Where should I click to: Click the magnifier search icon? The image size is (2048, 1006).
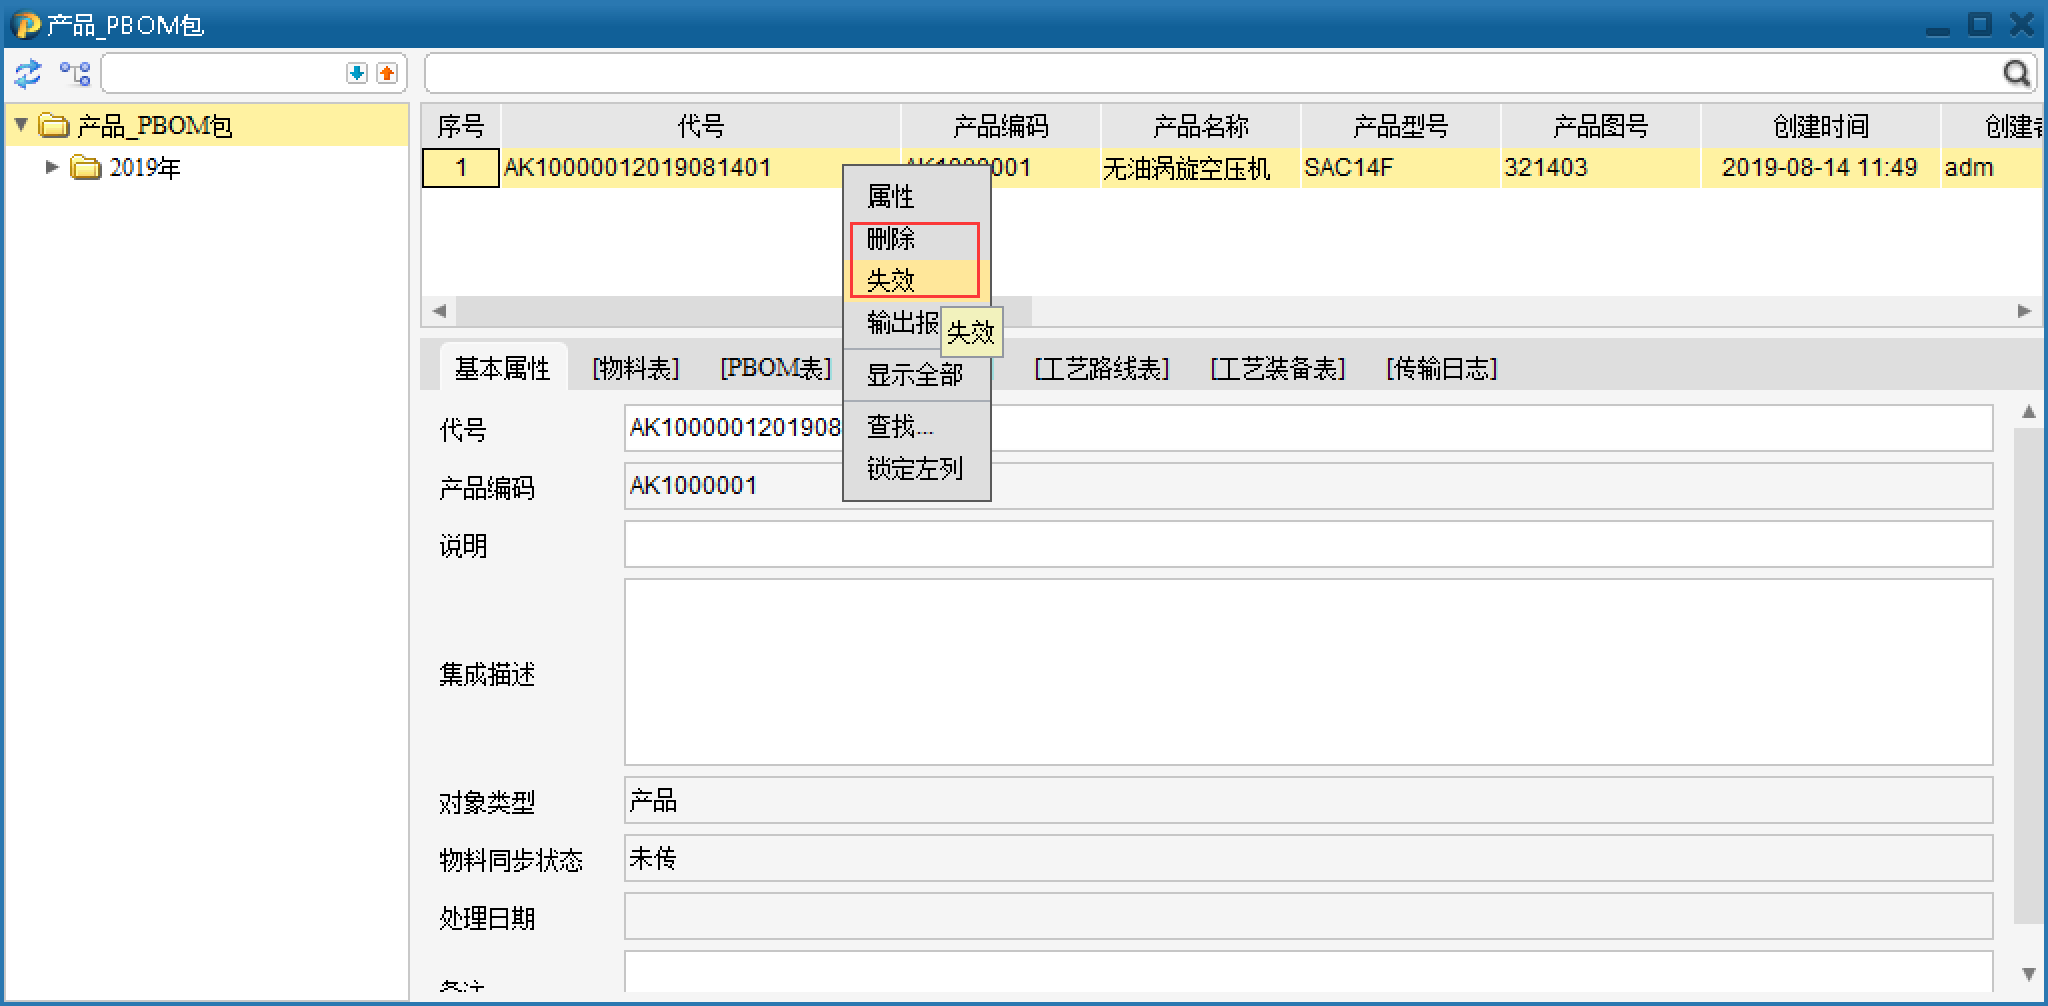(x=2017, y=73)
